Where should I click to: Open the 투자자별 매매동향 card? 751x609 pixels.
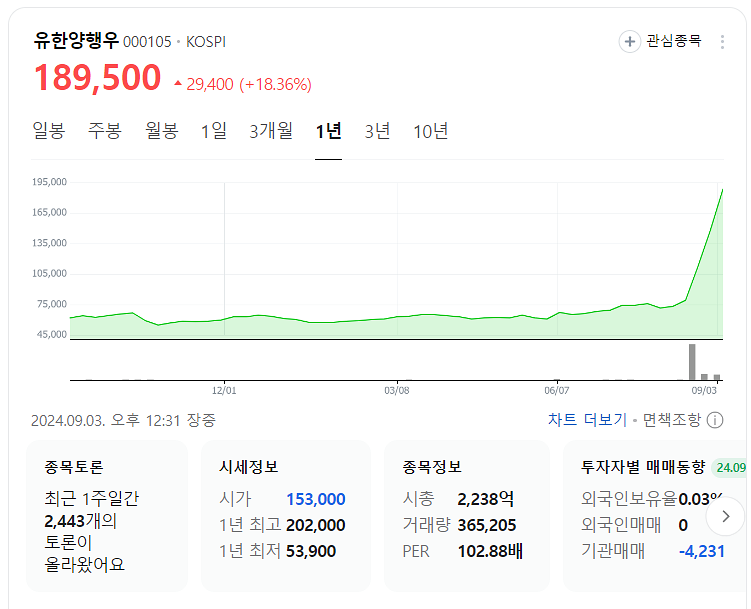(654, 516)
